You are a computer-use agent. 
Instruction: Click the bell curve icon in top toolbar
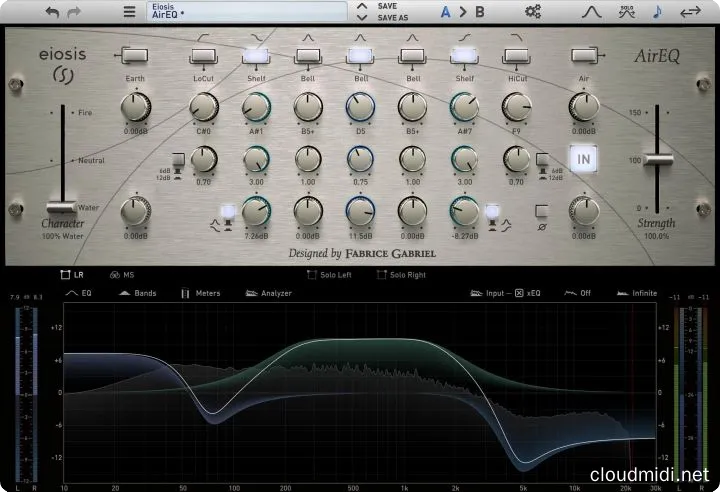(x=592, y=12)
